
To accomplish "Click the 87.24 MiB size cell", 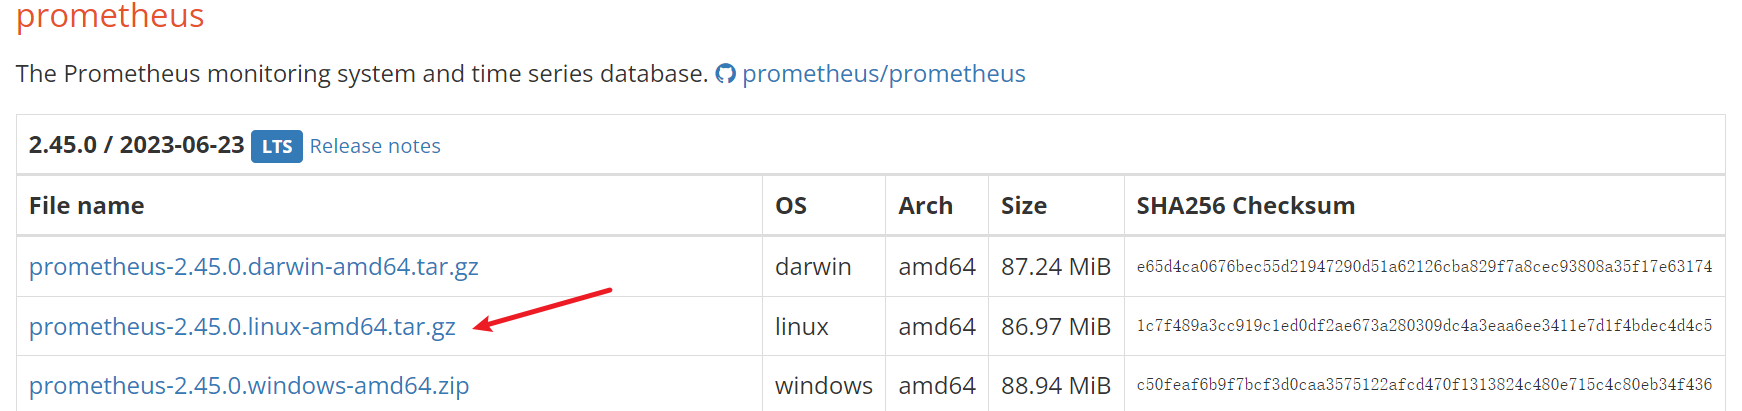I will 1056,267.
